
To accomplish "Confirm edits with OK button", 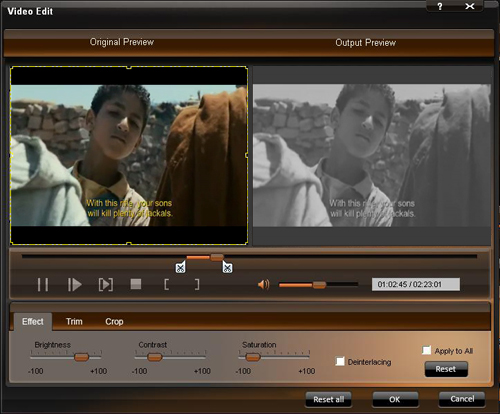I will tap(395, 399).
